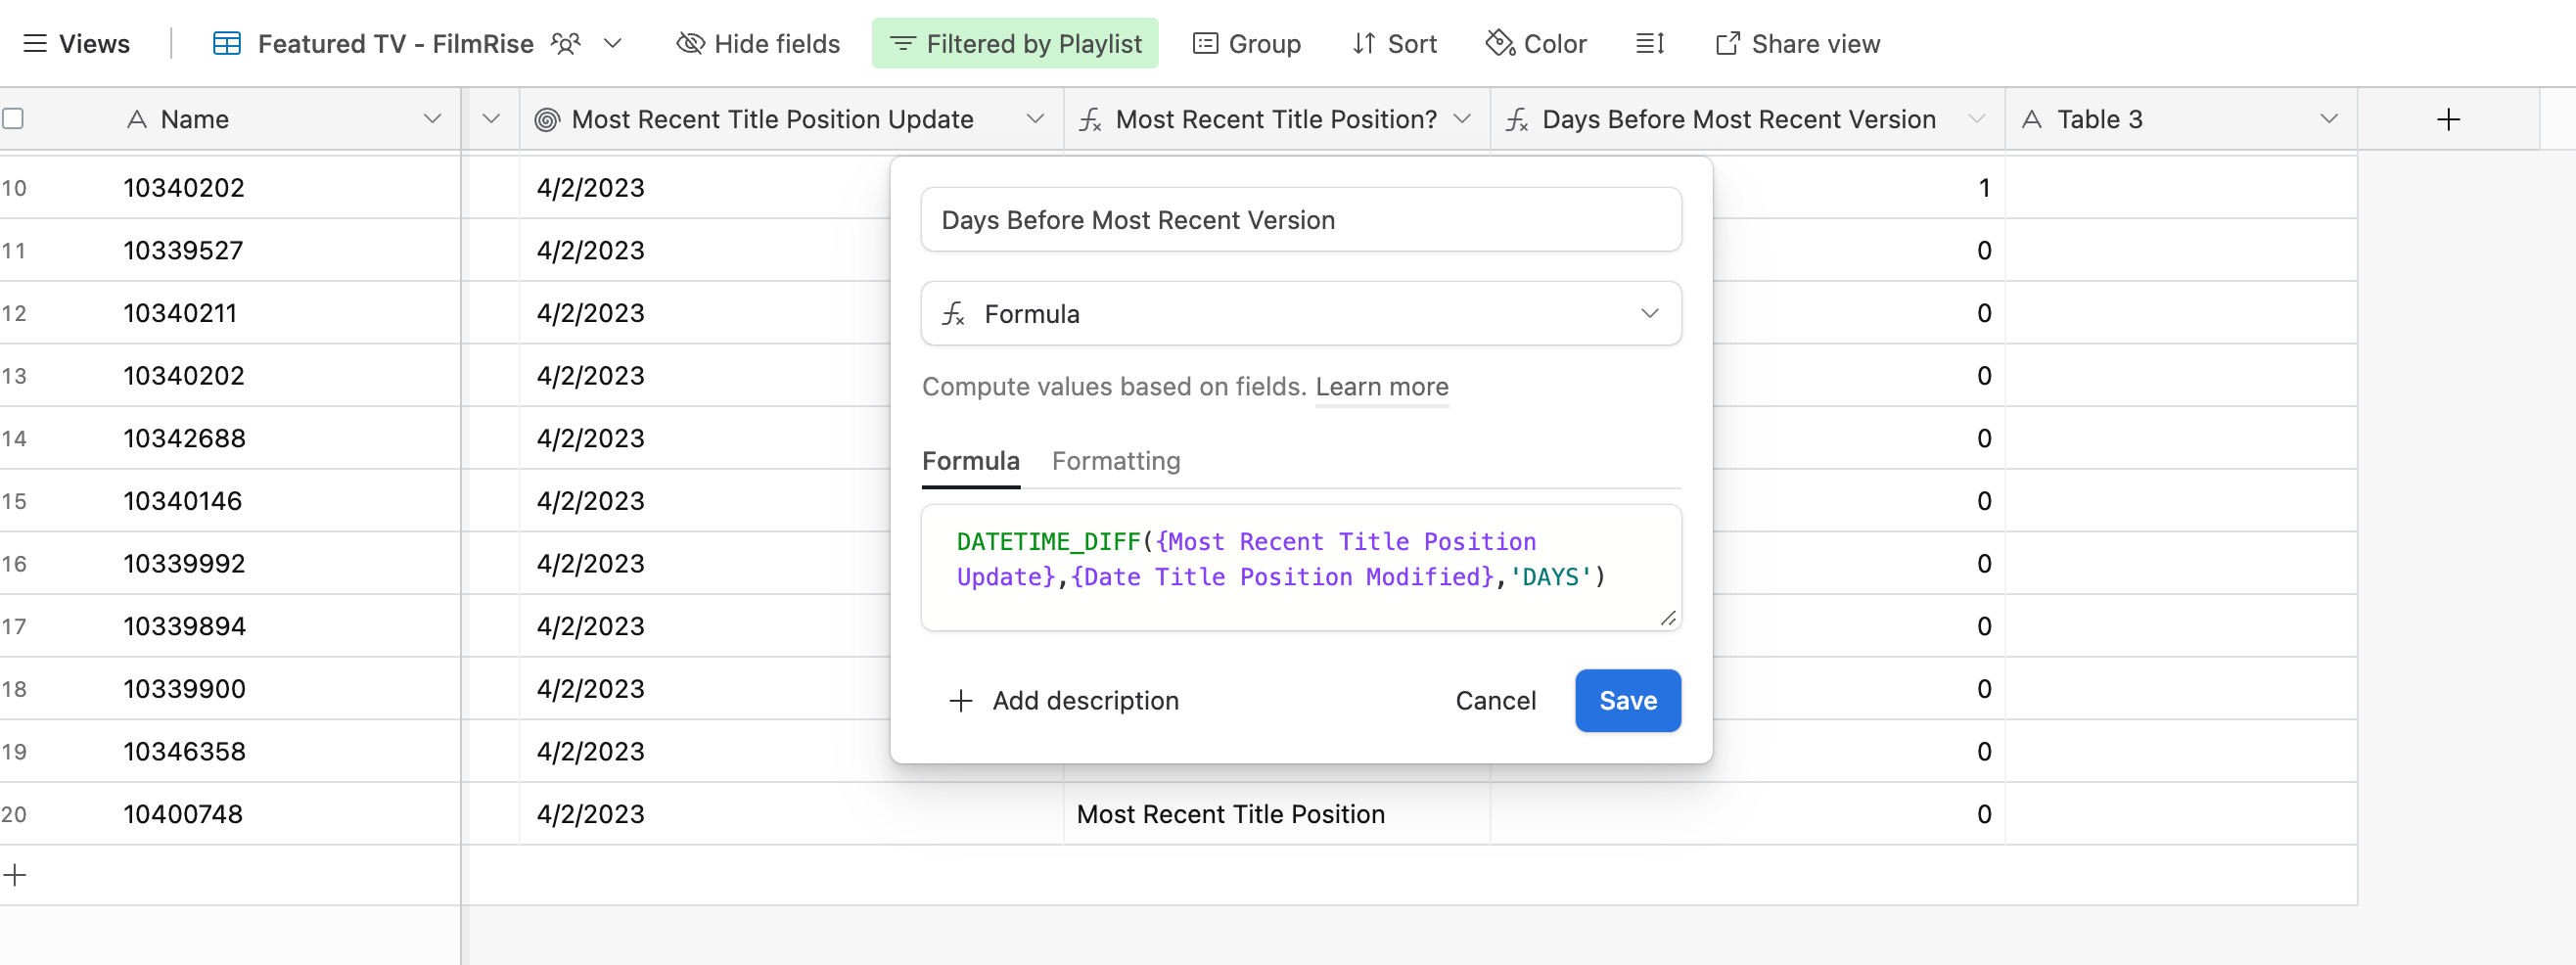Image resolution: width=2576 pixels, height=965 pixels.
Task: Select the name cell 10339992
Action: pyautogui.click(x=185, y=563)
